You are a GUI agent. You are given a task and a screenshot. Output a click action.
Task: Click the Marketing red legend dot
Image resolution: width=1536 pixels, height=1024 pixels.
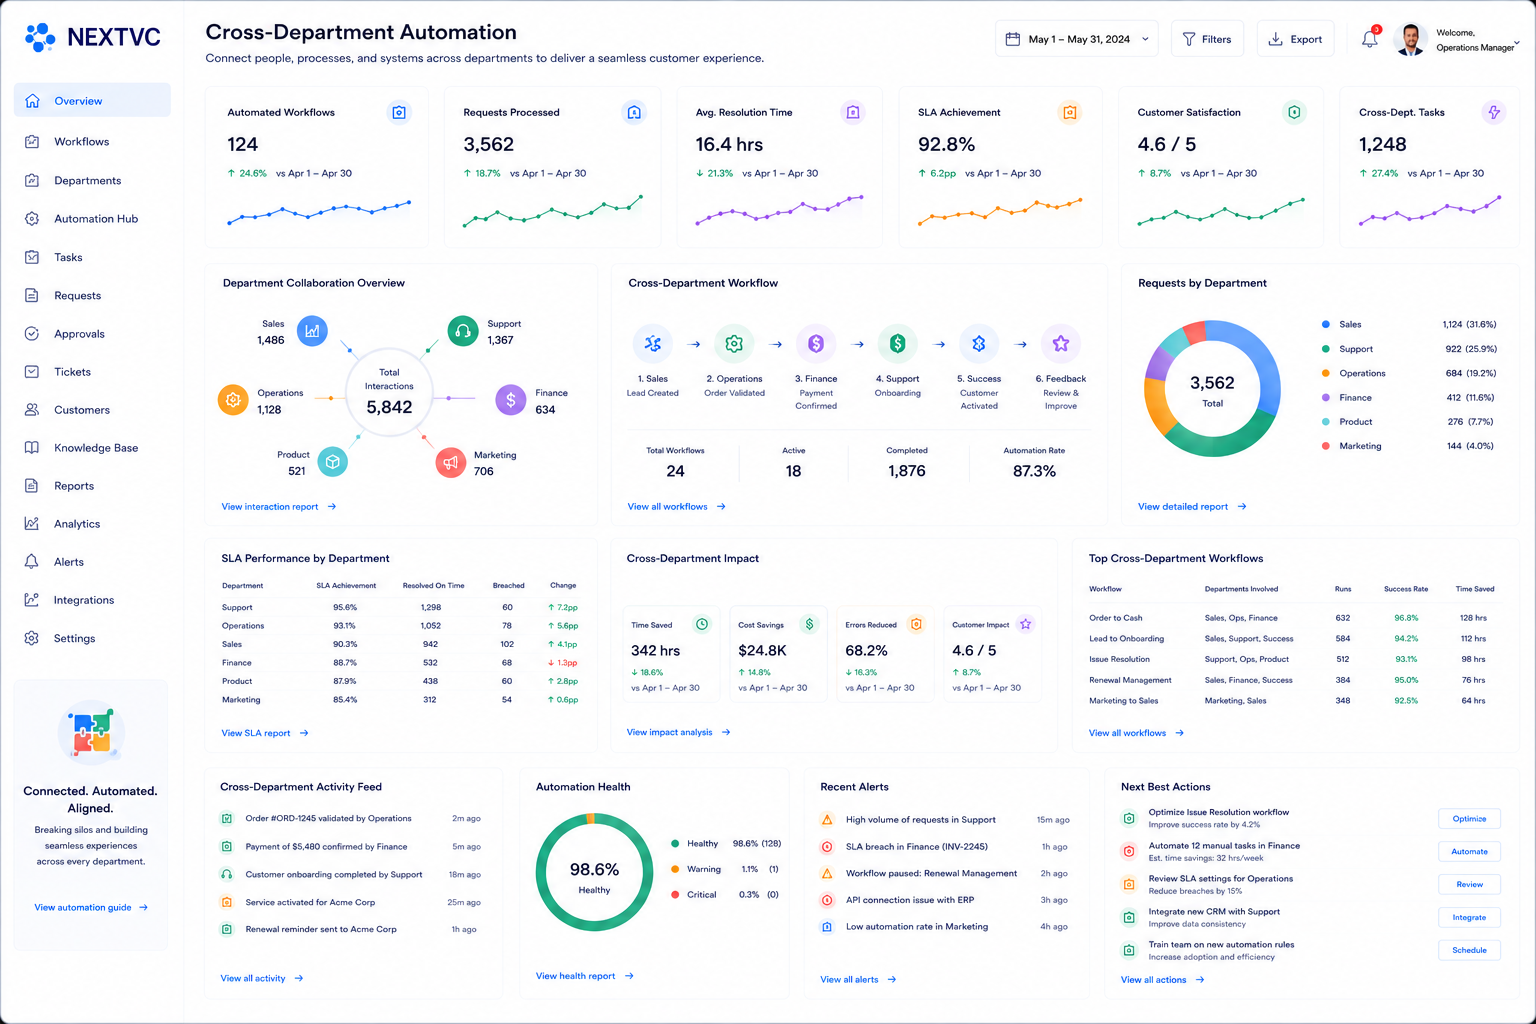(x=1326, y=446)
